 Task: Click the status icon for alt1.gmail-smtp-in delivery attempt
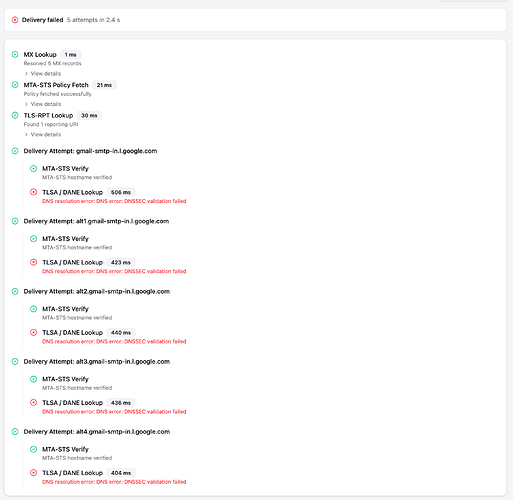[x=15, y=221]
